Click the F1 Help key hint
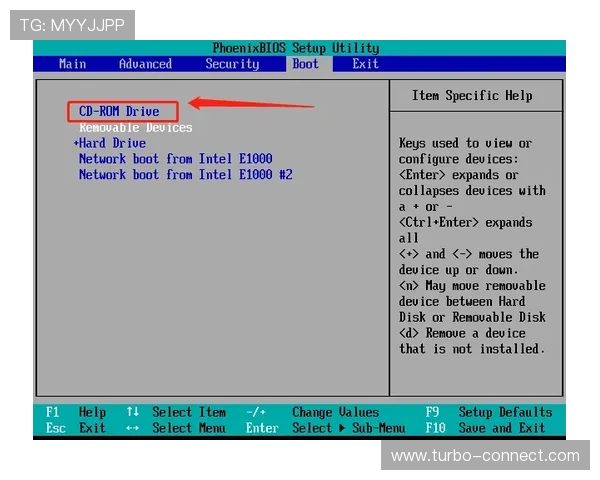600x480 pixels. click(x=76, y=412)
